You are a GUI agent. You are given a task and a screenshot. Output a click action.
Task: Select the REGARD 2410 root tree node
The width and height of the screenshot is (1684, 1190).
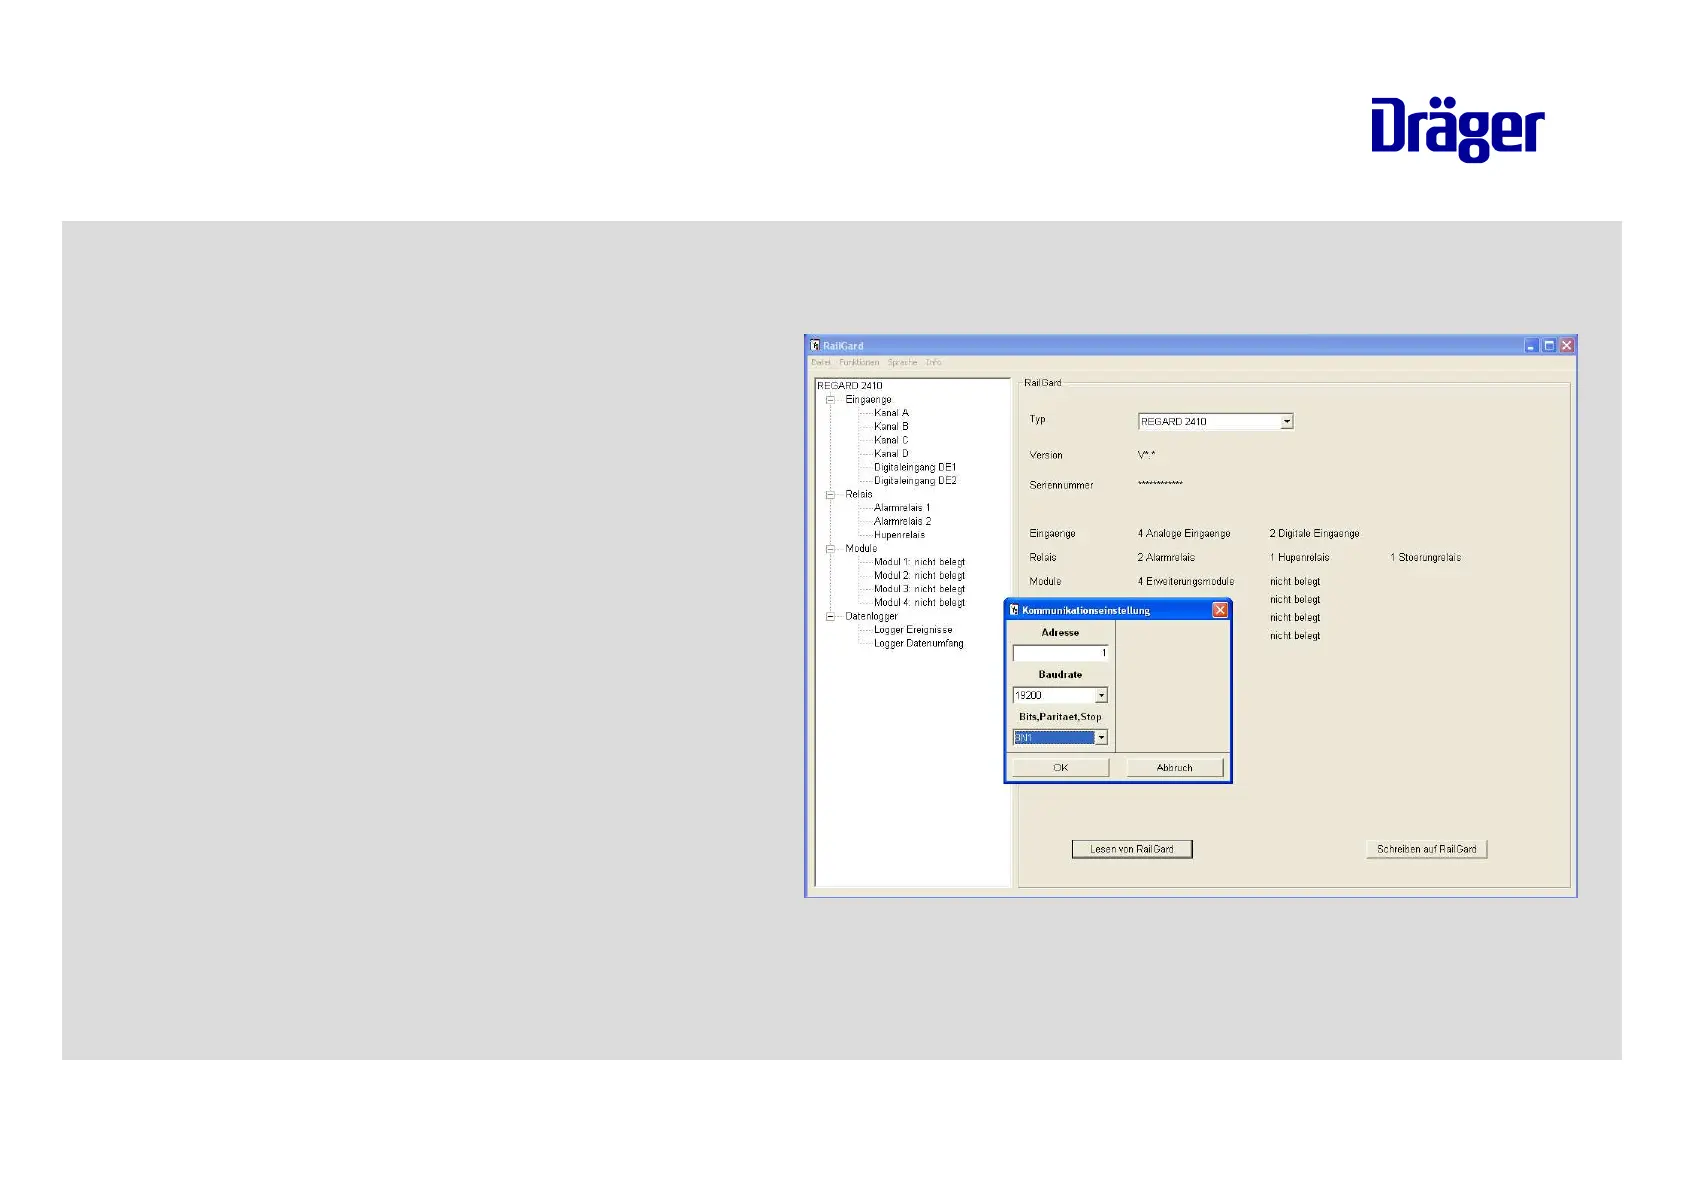pos(850,386)
